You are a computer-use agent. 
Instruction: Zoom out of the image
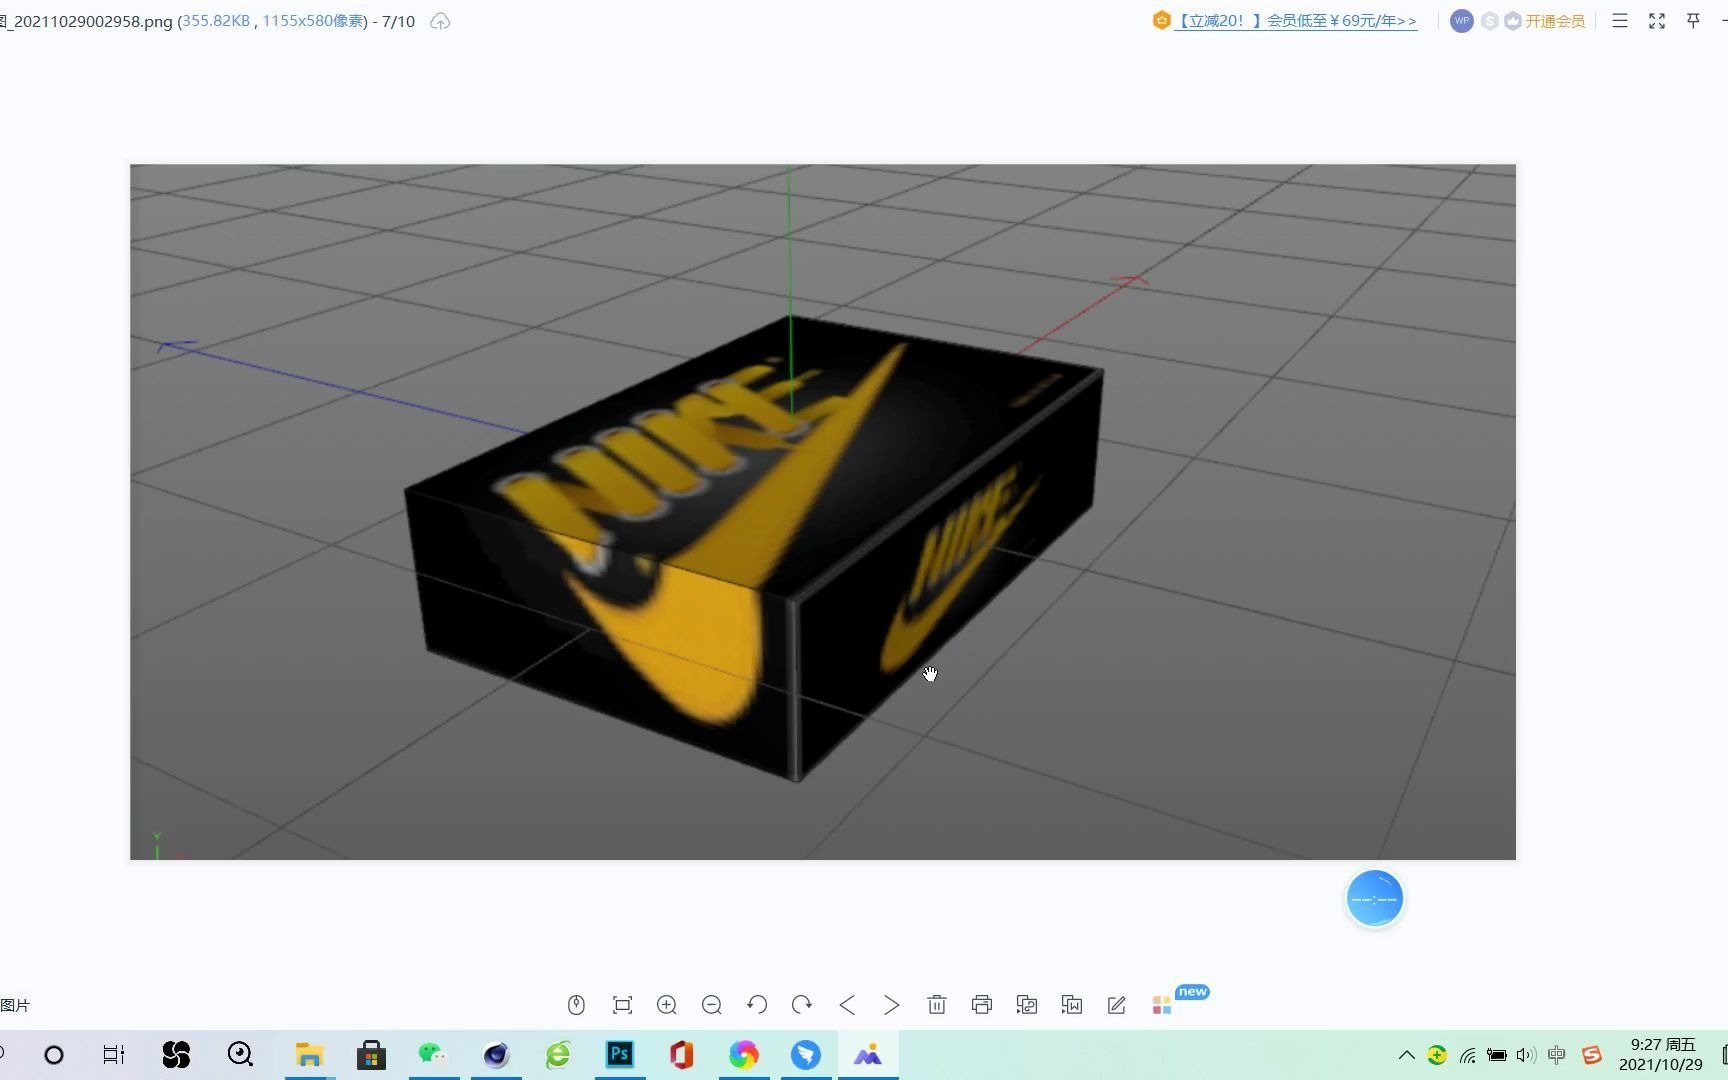pyautogui.click(x=711, y=1004)
